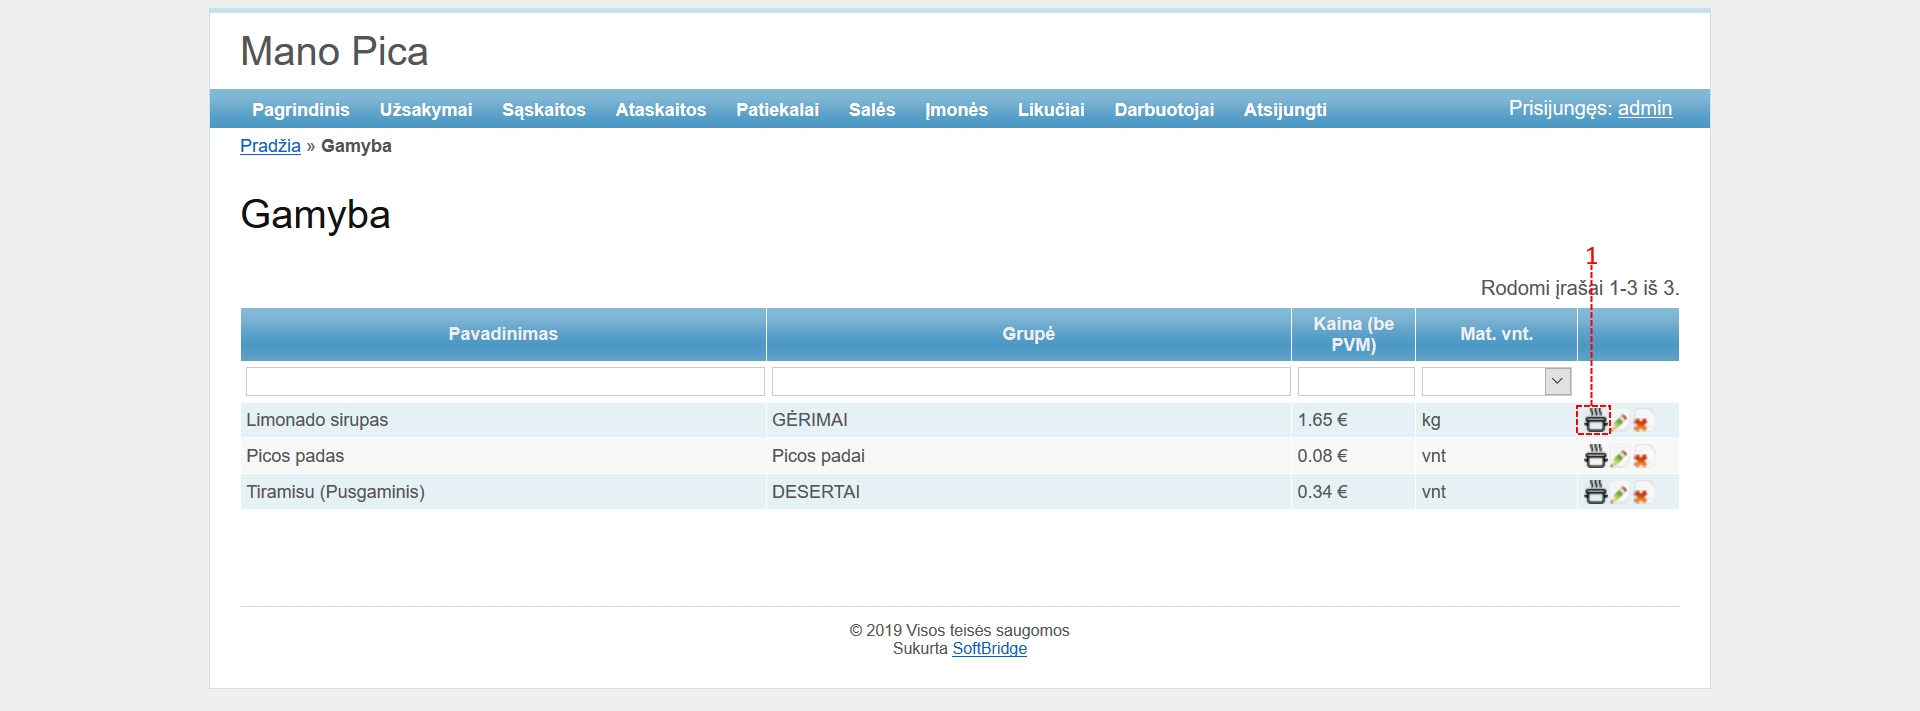This screenshot has width=1920, height=711.
Task: Delete the Picos padas entry
Action: (1641, 459)
